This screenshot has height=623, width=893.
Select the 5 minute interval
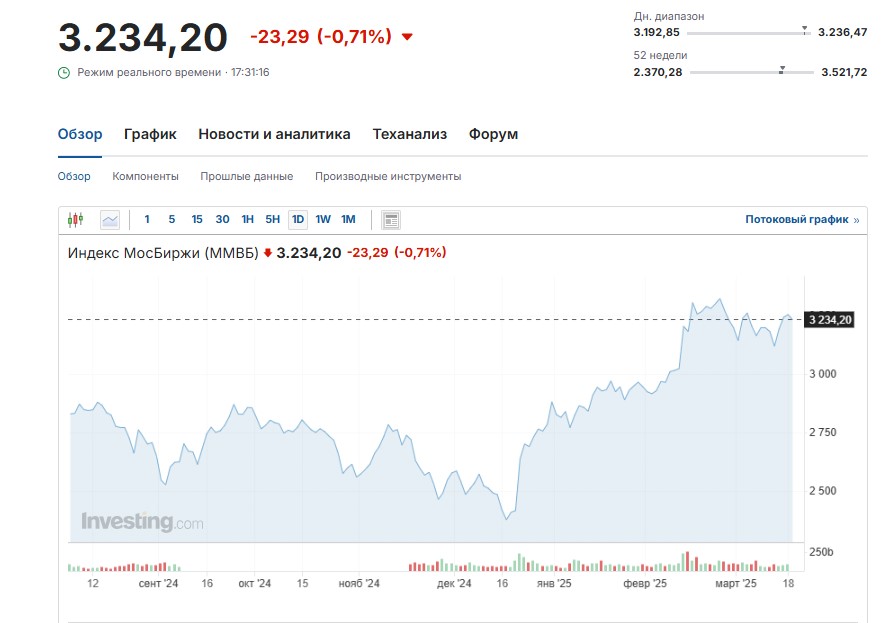pyautogui.click(x=171, y=219)
